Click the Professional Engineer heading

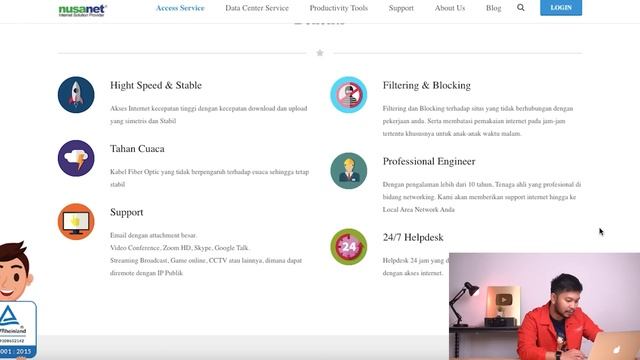pyautogui.click(x=429, y=161)
